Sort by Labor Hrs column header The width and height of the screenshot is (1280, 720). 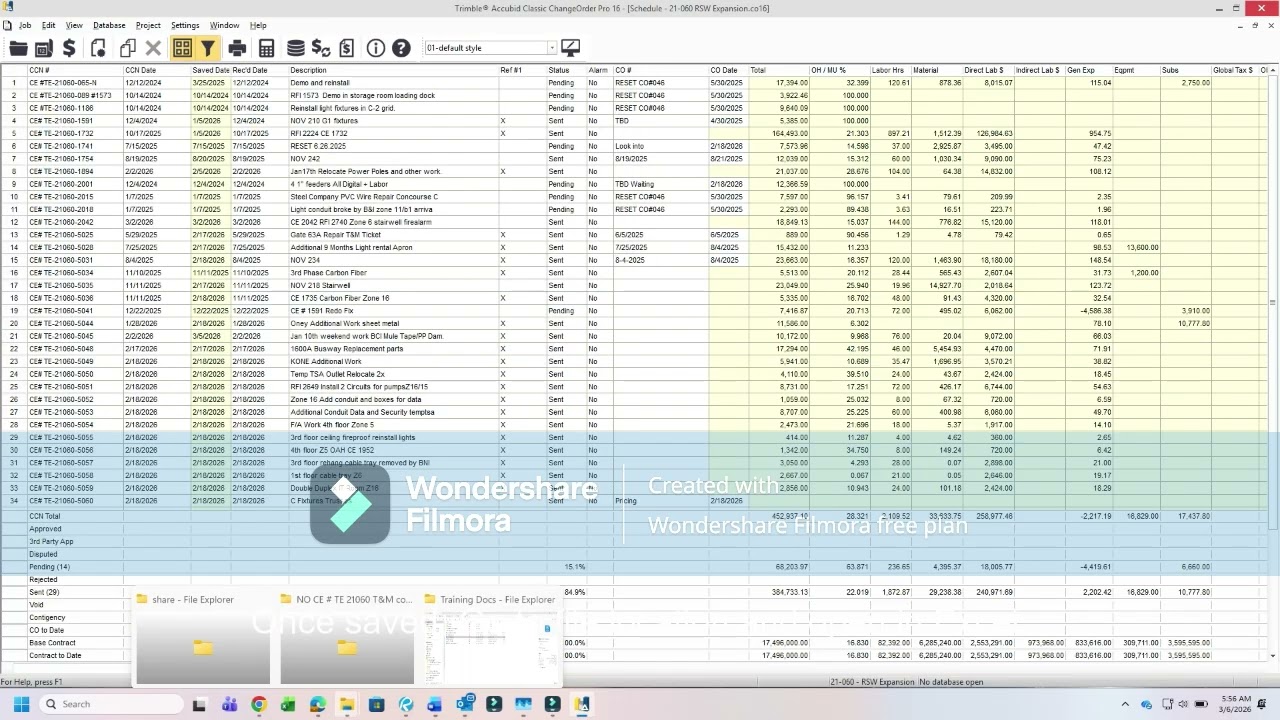coord(890,70)
